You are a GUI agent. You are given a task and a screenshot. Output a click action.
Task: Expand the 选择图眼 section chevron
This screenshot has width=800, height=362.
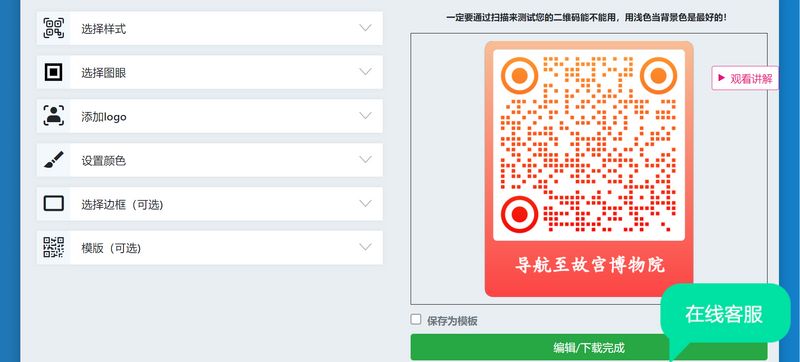coord(365,71)
